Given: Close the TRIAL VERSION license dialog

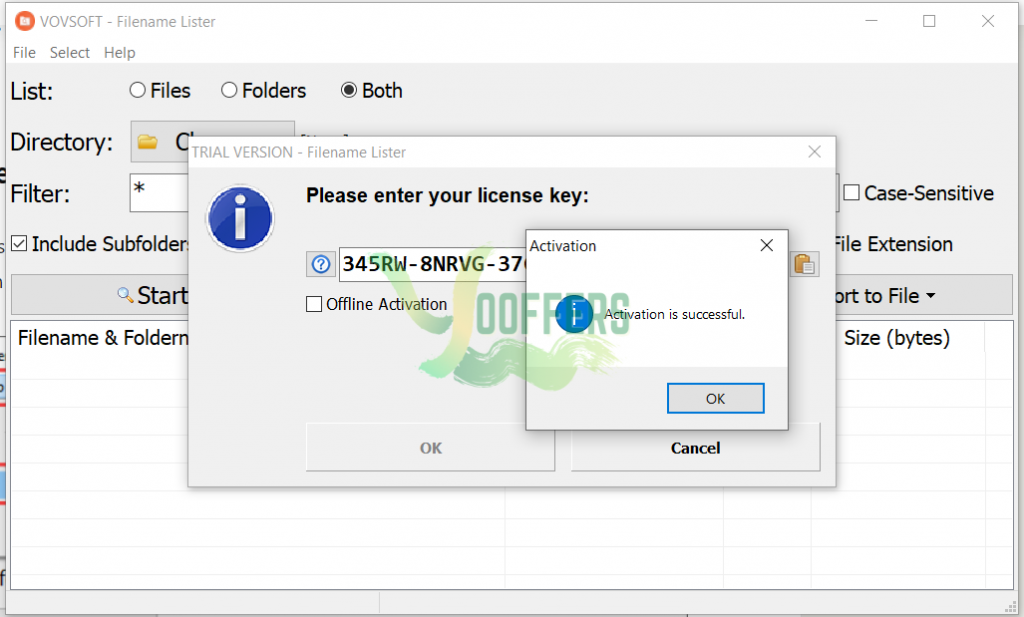Looking at the screenshot, I should [814, 152].
